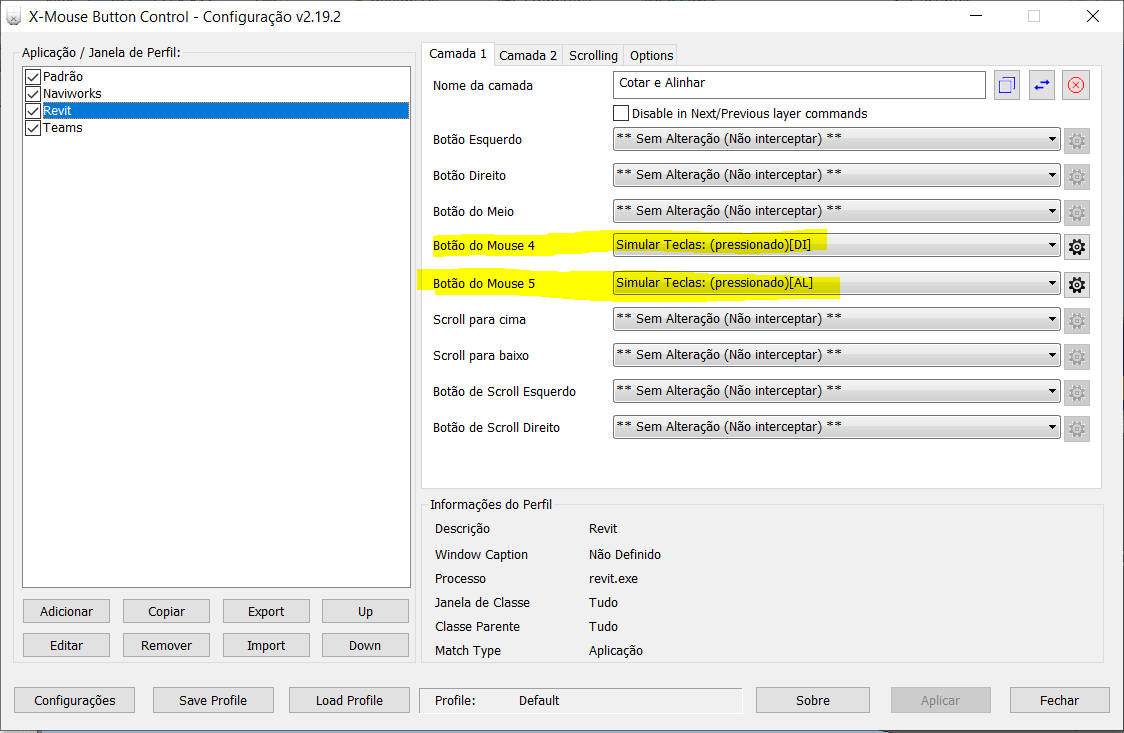Open the Botão Direito action dropdown
Viewport: 1124px width, 733px height.
(1050, 175)
